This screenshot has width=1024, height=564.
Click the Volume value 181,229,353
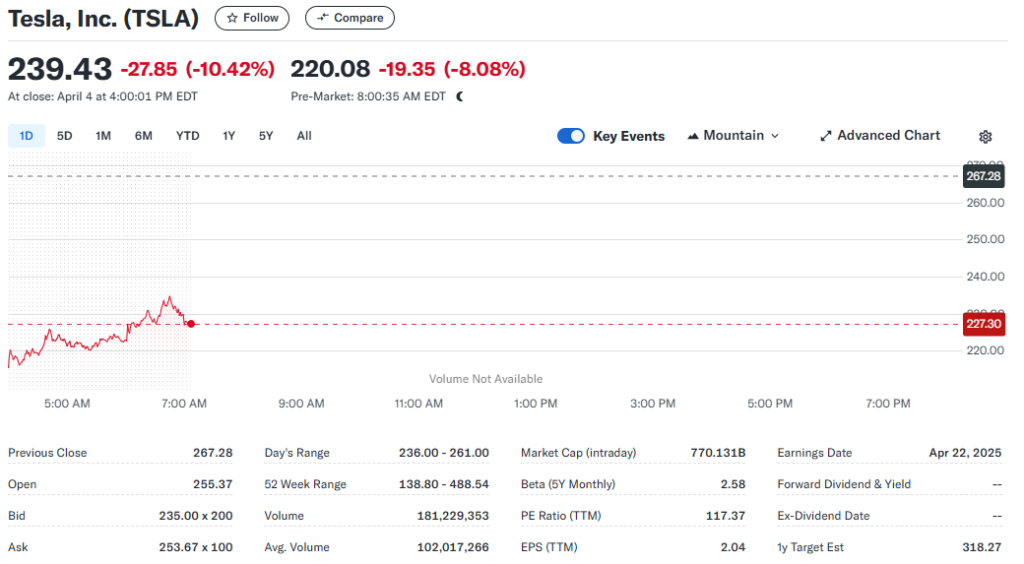[453, 516]
